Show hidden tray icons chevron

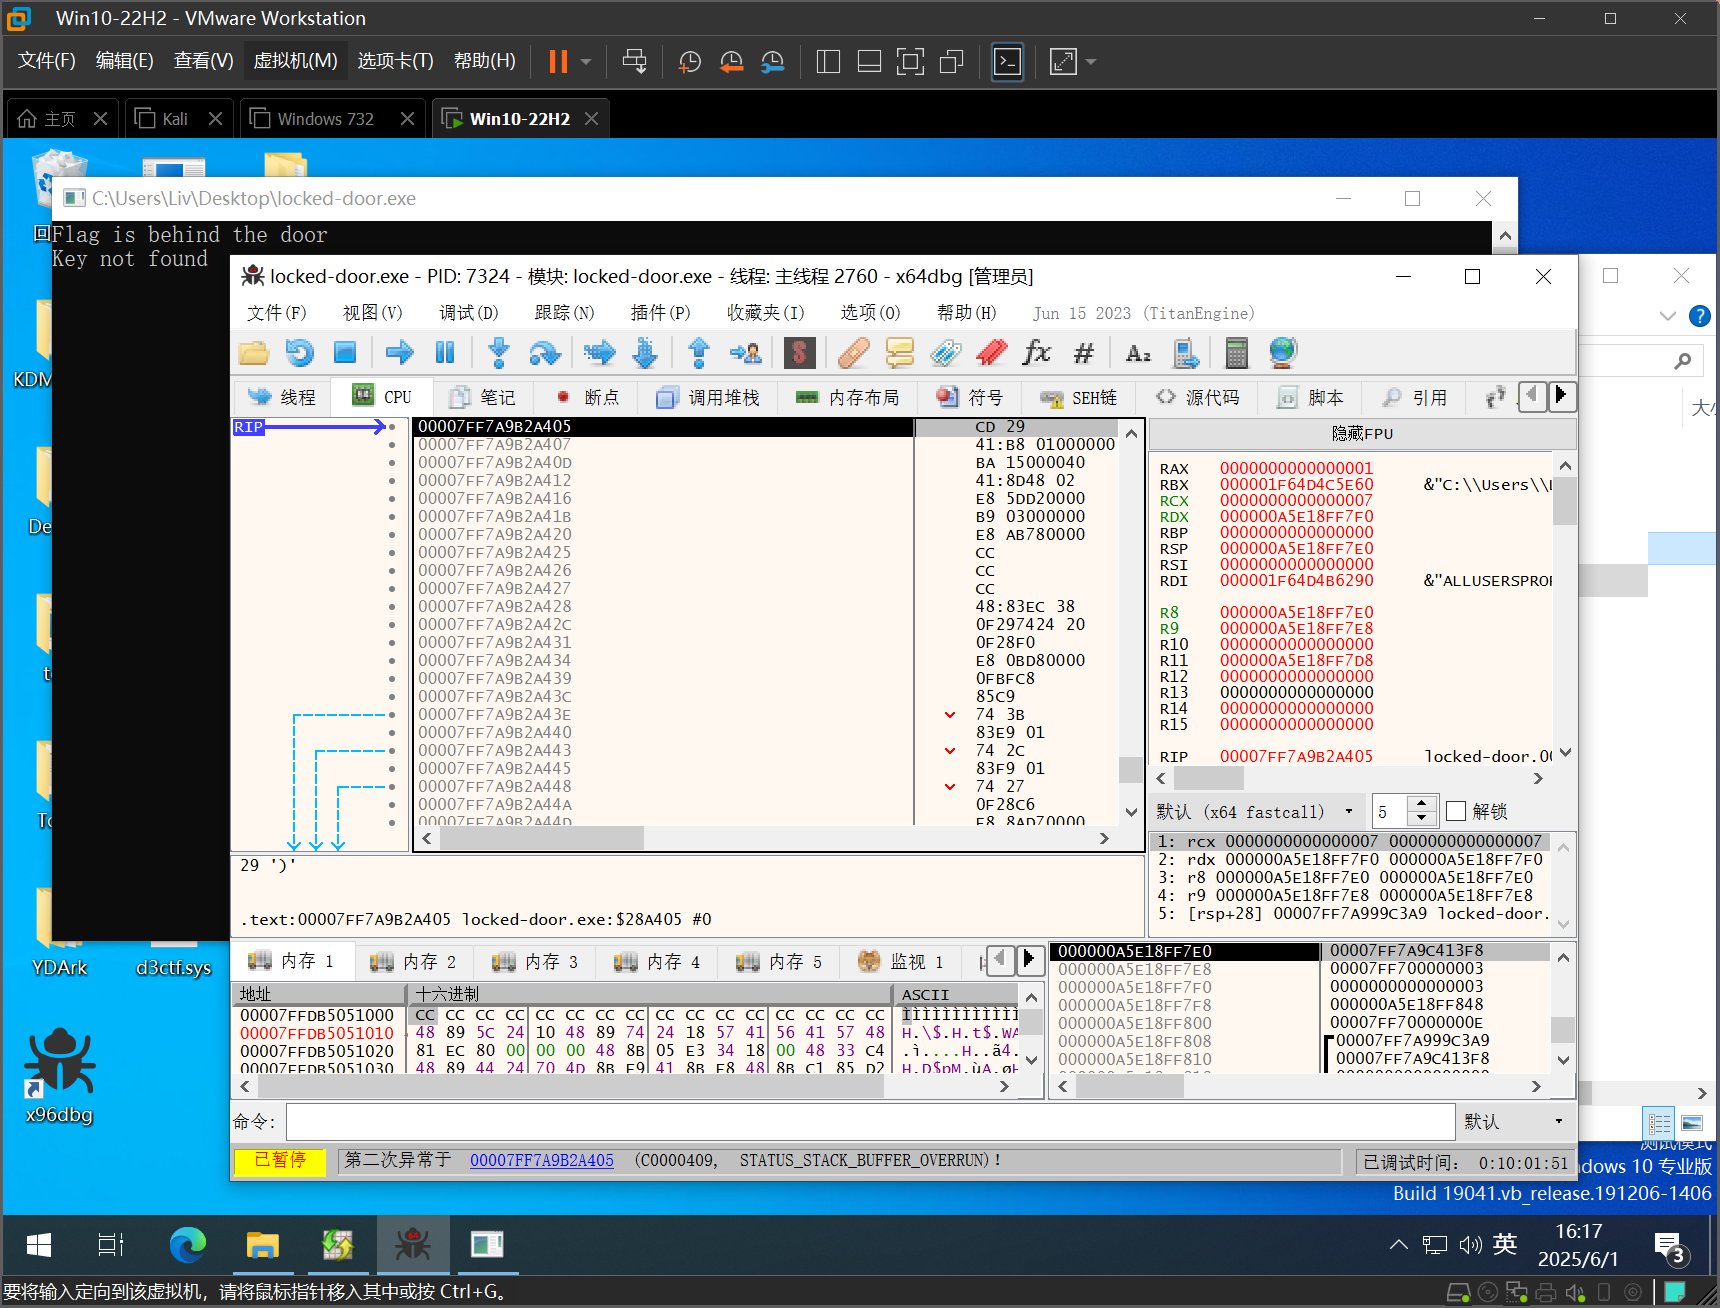[1399, 1245]
